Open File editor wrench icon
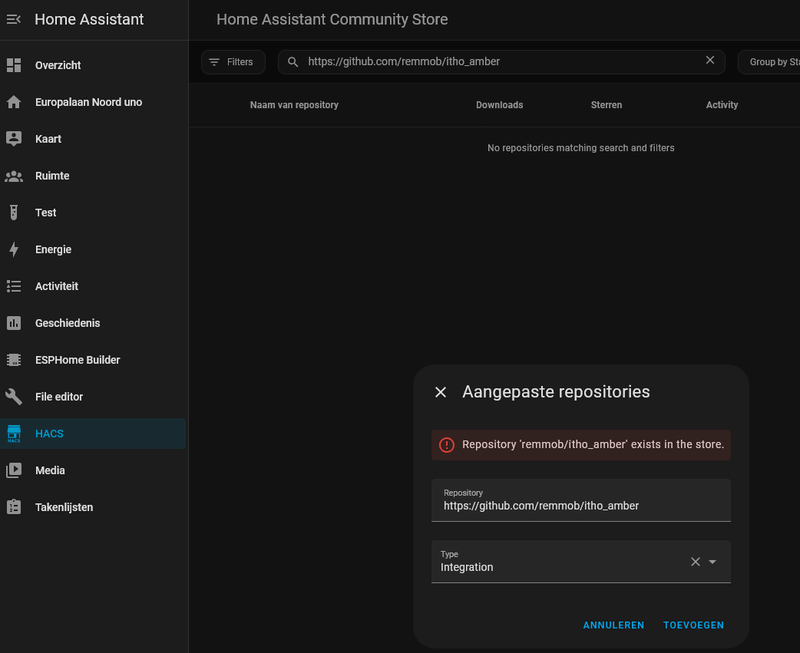This screenshot has width=800, height=653. [x=14, y=397]
